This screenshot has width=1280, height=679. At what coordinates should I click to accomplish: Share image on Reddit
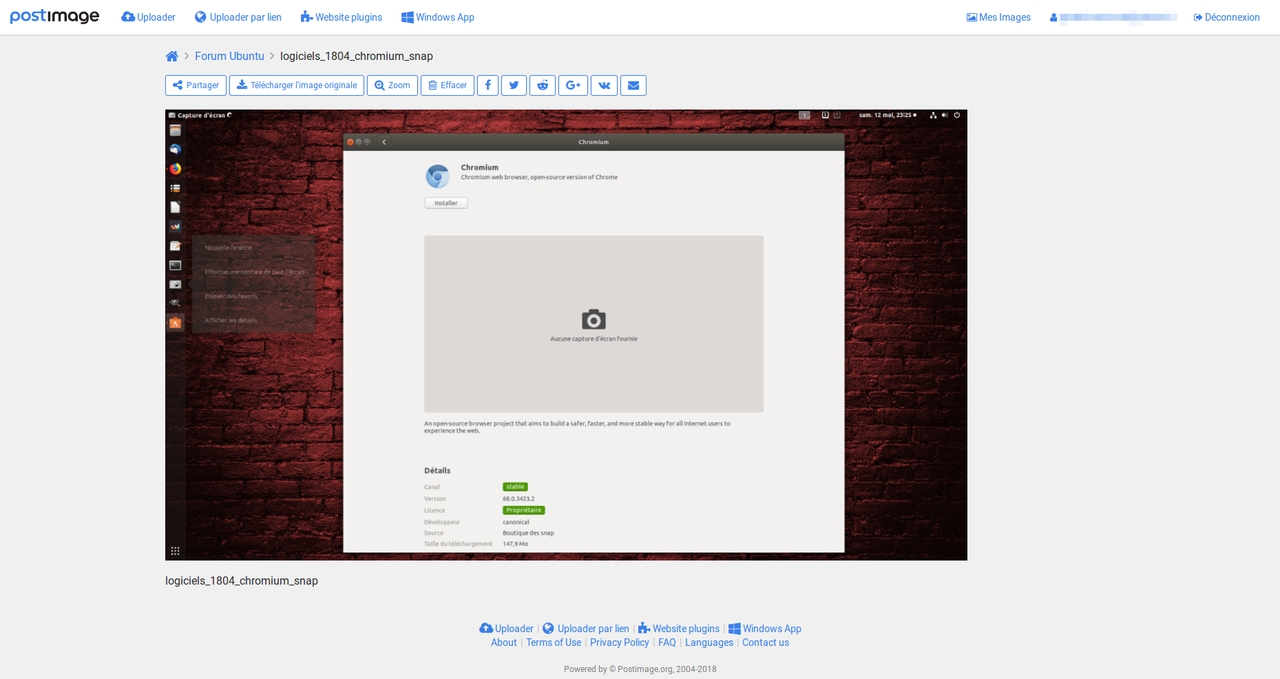543,85
